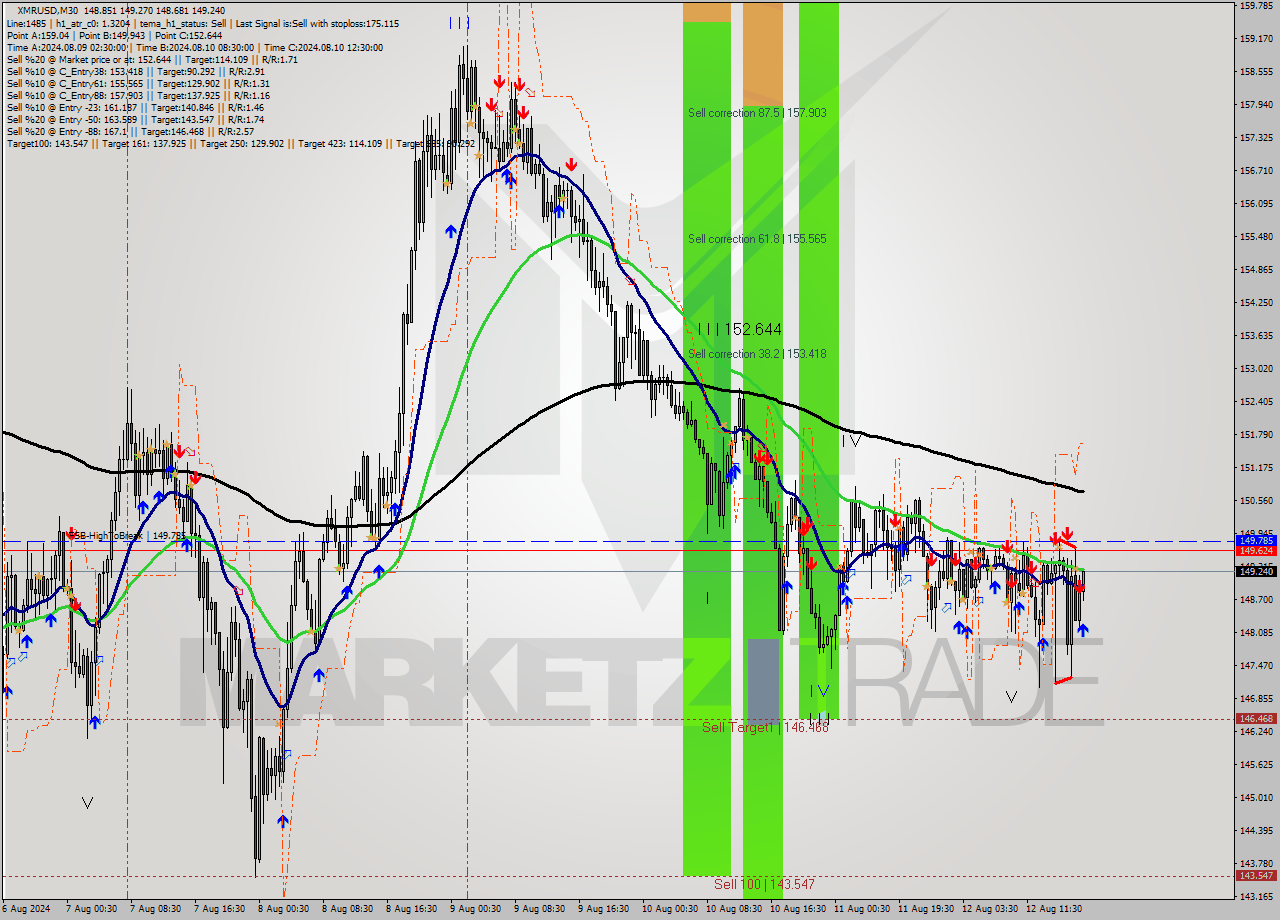The image size is (1280, 920).
Task: Click the 'Time A:2024.08.09 02:30:00' text
Action: 66,47
